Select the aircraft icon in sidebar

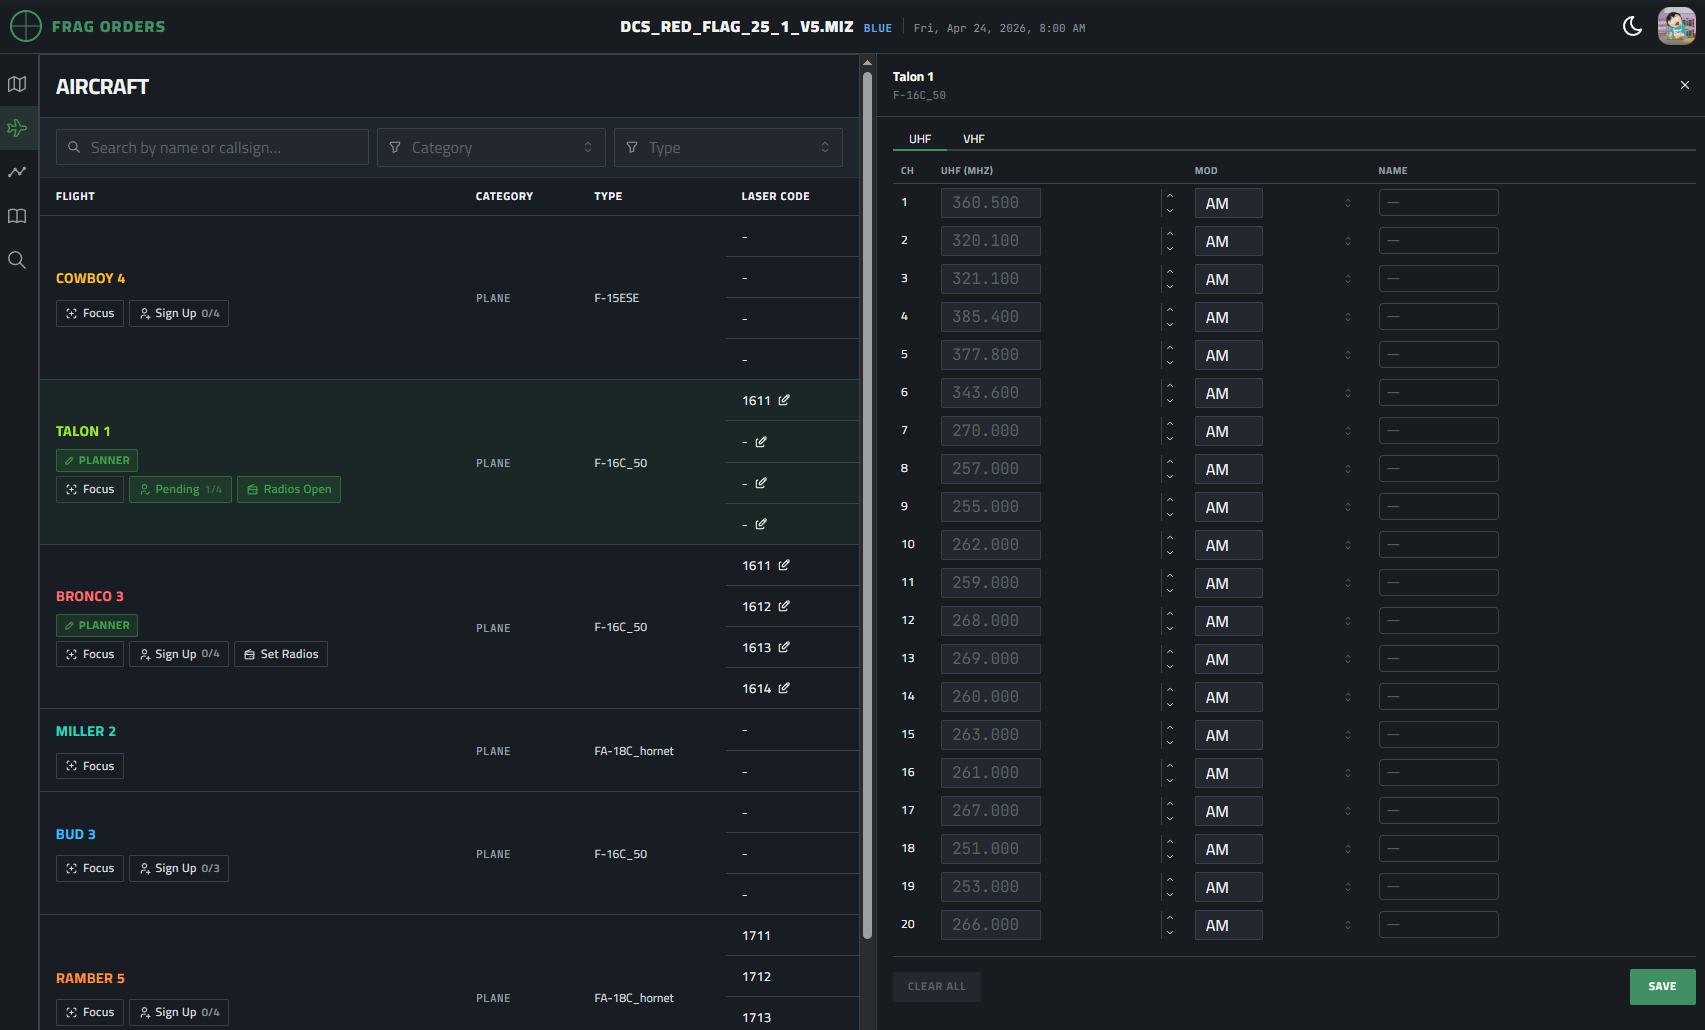point(17,128)
